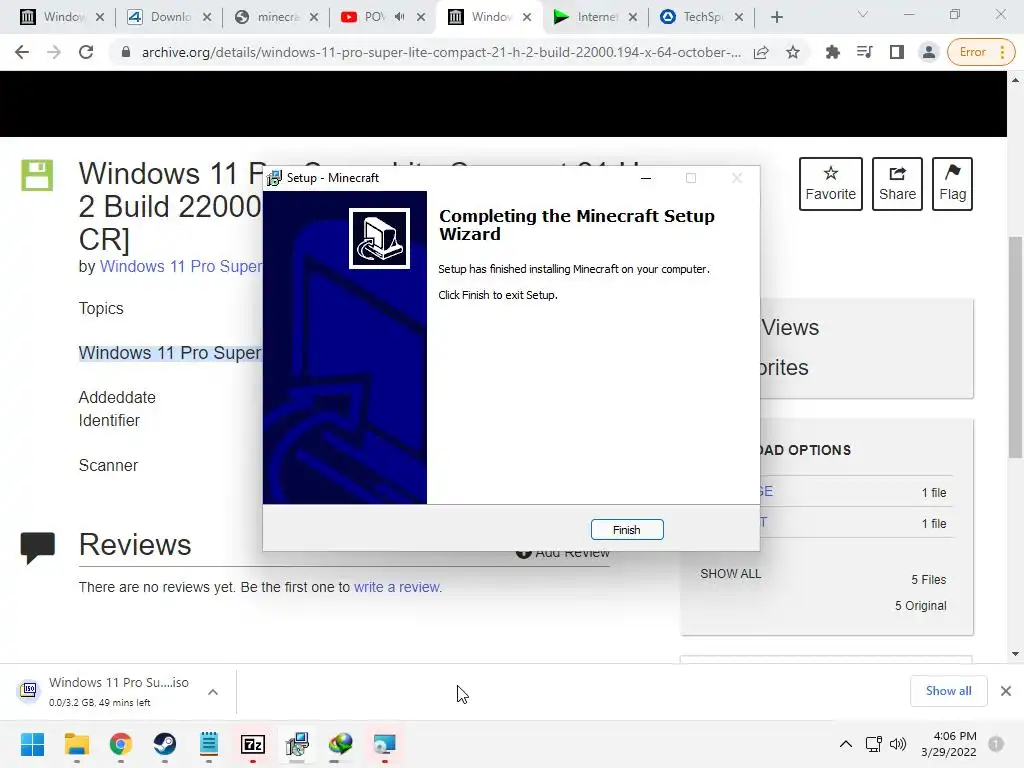This screenshot has width=1024, height=768.
Task: Mute audio on the YouTube tab
Action: tap(400, 17)
